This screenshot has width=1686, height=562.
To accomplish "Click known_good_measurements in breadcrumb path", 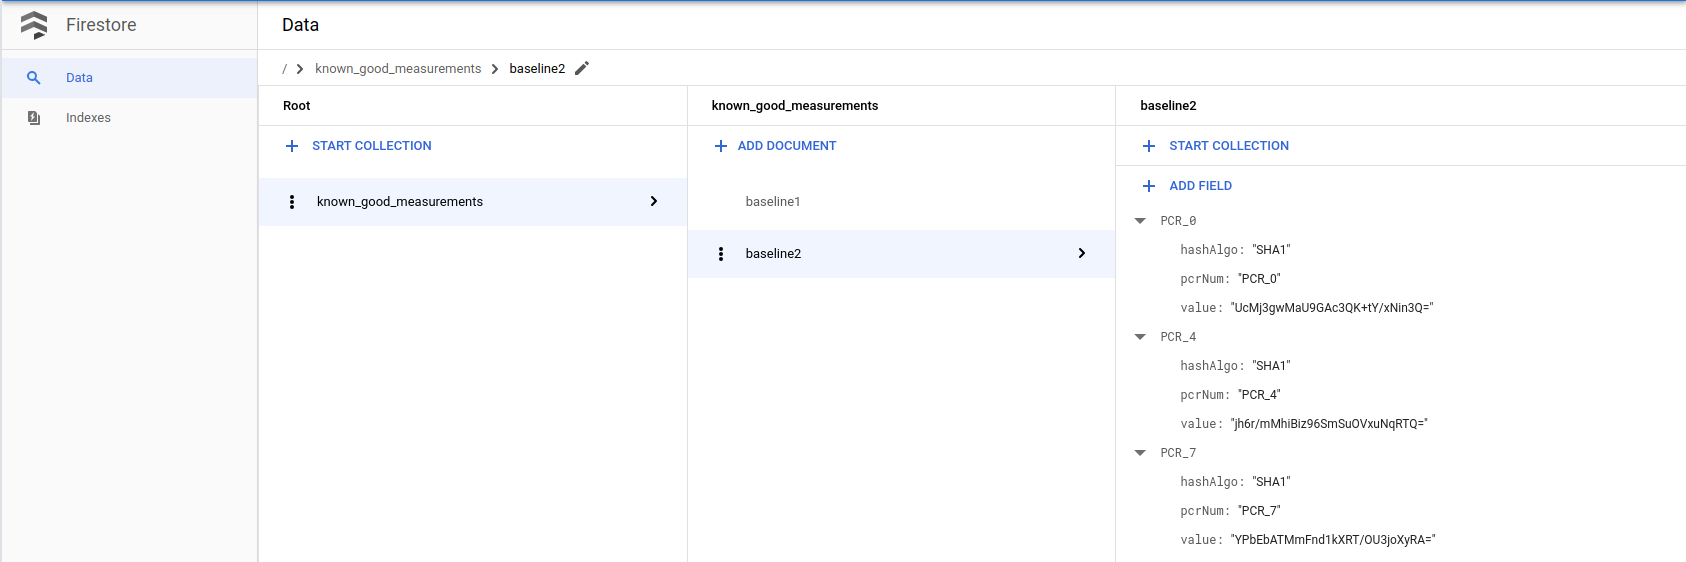I will (x=398, y=69).
